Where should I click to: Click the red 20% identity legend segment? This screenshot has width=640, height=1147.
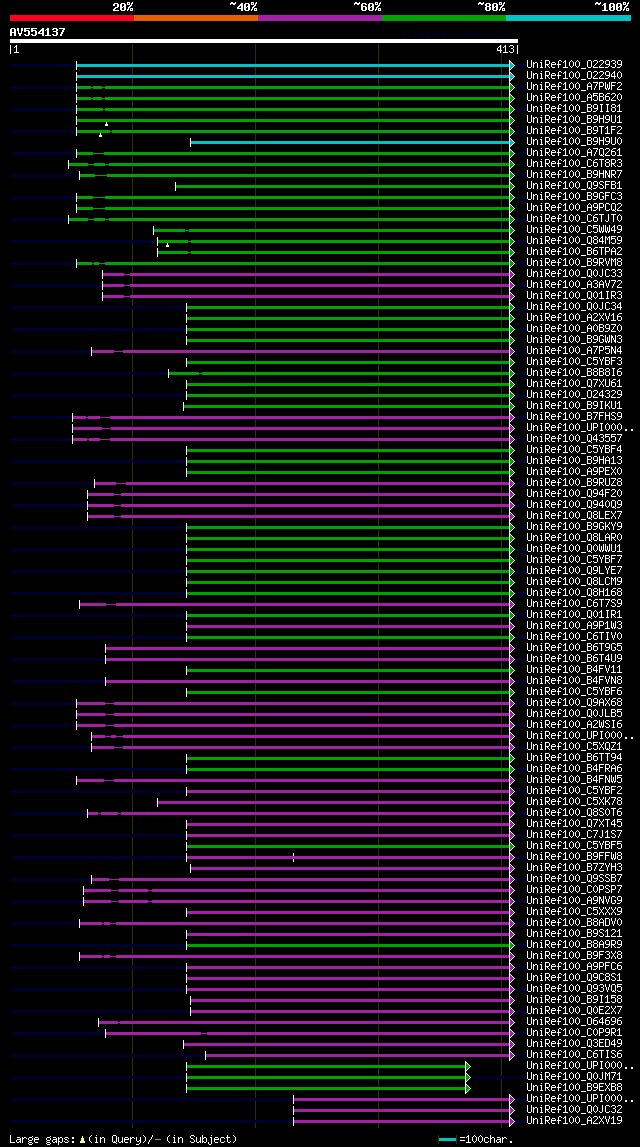tap(72, 17)
